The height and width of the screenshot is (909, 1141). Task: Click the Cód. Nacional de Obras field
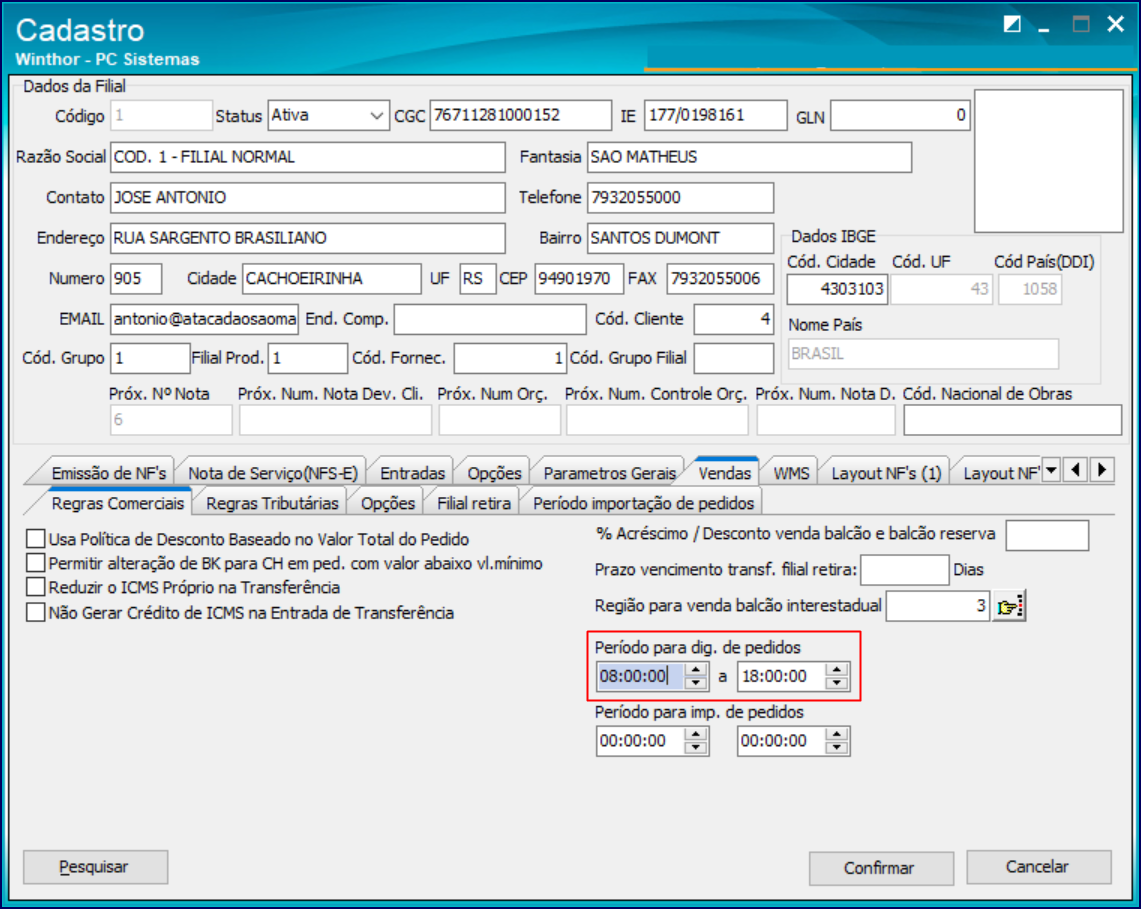click(1012, 420)
